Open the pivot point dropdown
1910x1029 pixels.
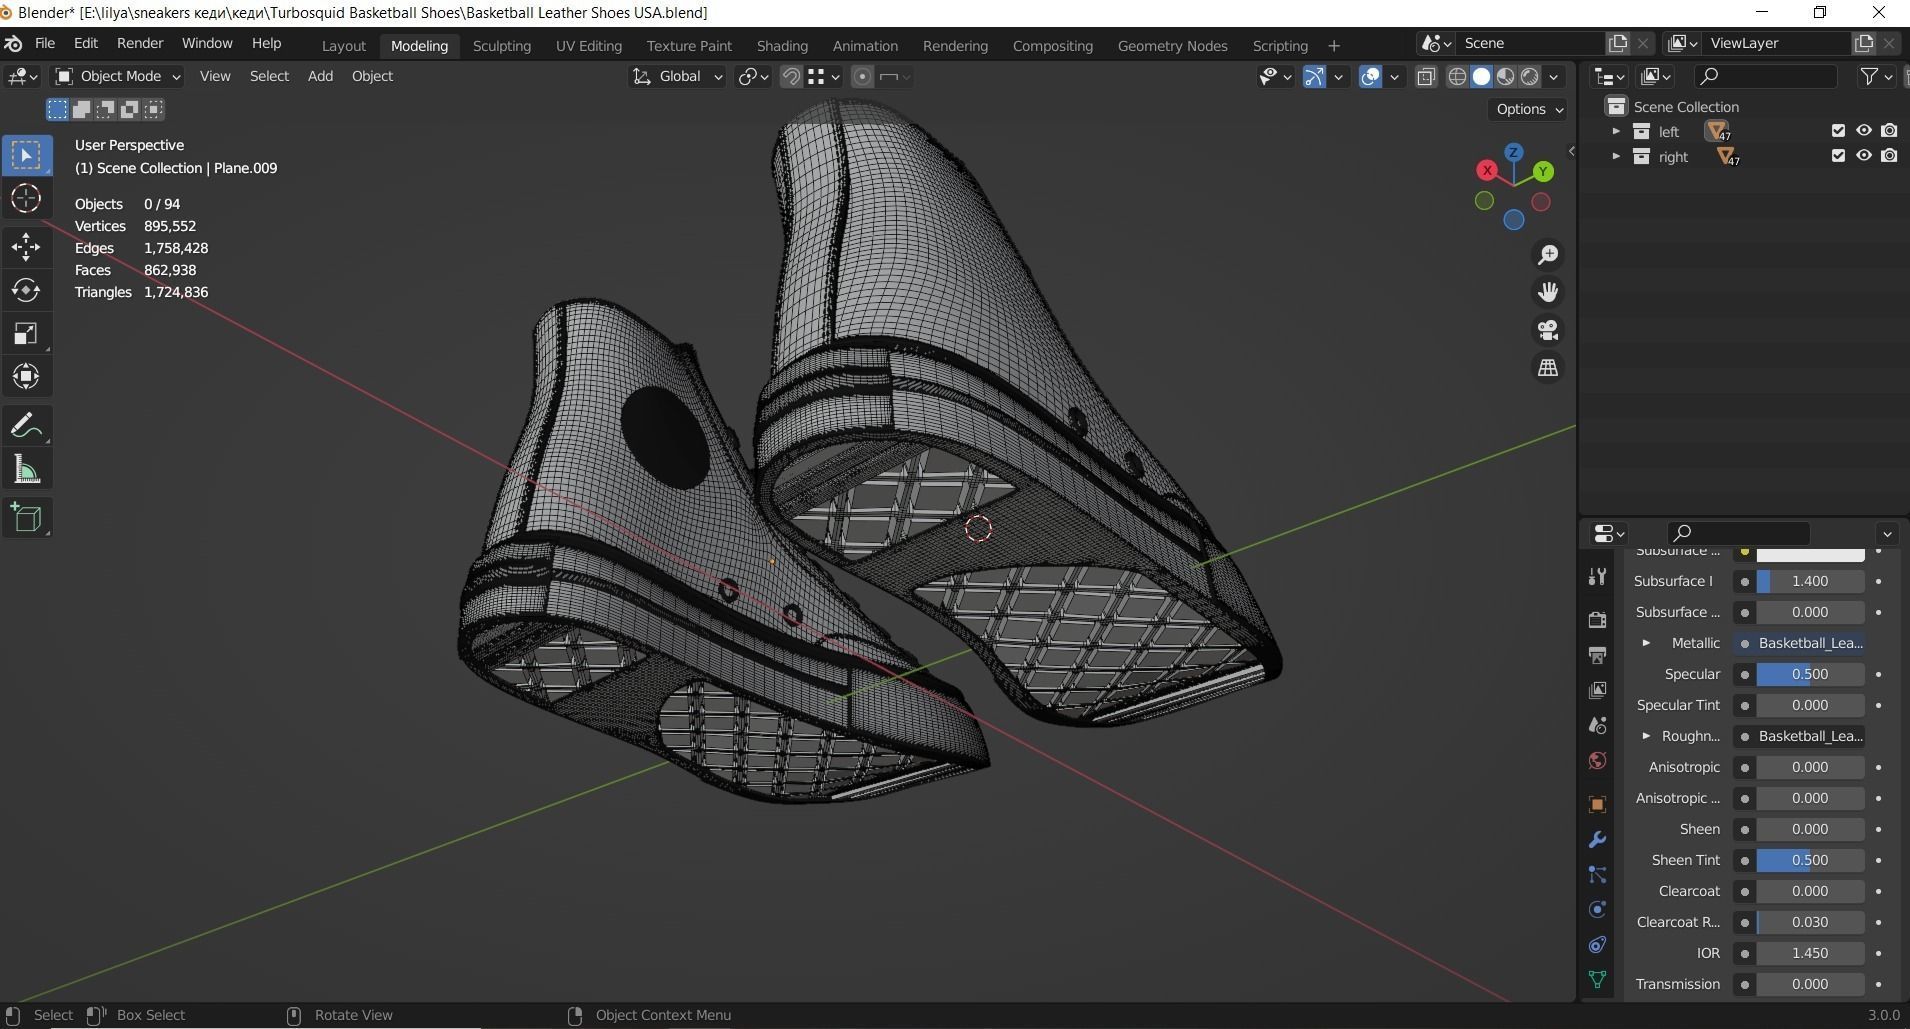coord(753,76)
